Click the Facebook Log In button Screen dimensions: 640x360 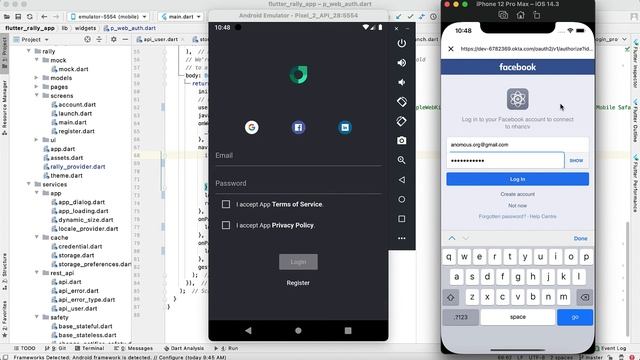coord(518,179)
